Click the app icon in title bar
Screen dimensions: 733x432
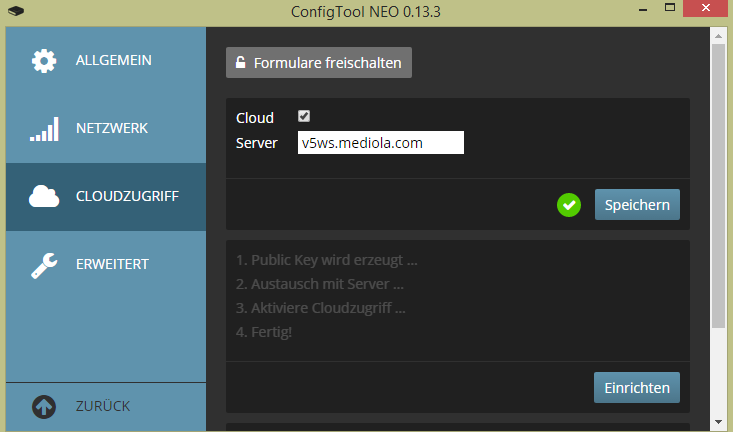point(16,10)
